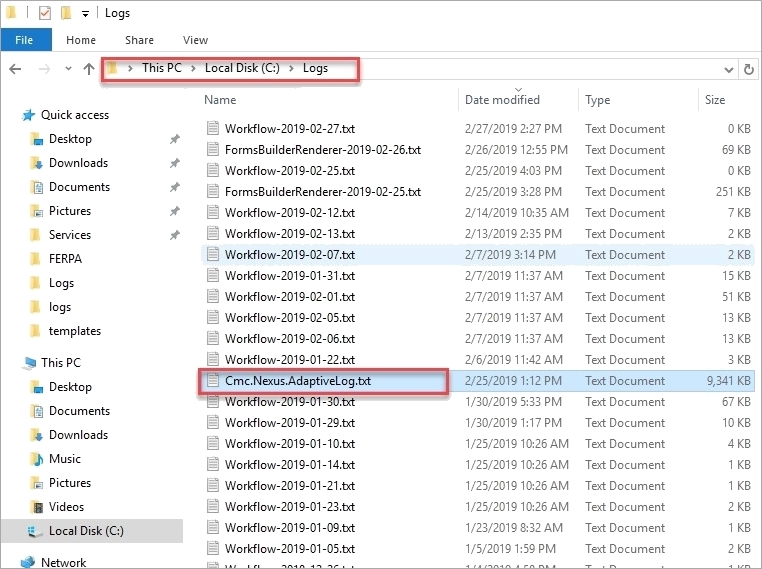Select This PC in navigation pane

[x=61, y=363]
